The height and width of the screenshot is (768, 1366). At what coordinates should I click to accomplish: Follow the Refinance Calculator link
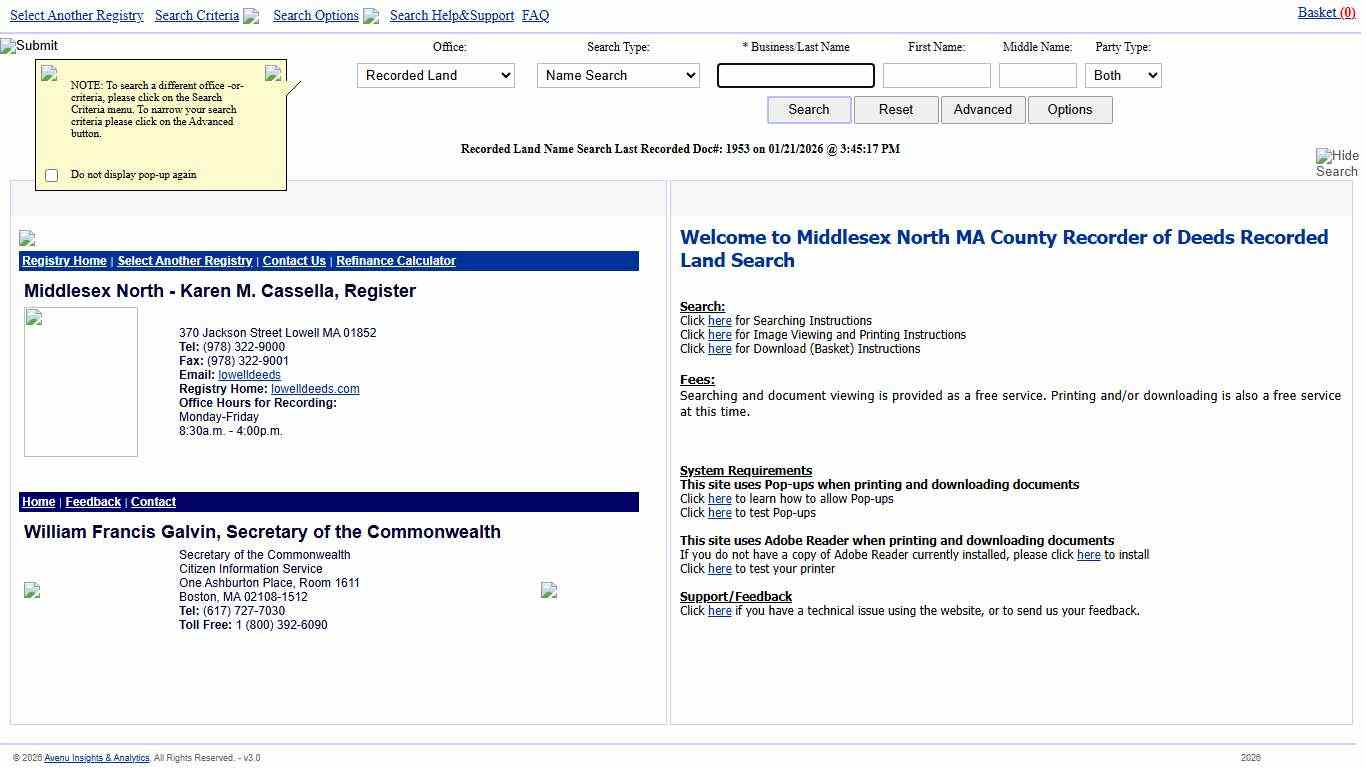pyautogui.click(x=395, y=261)
